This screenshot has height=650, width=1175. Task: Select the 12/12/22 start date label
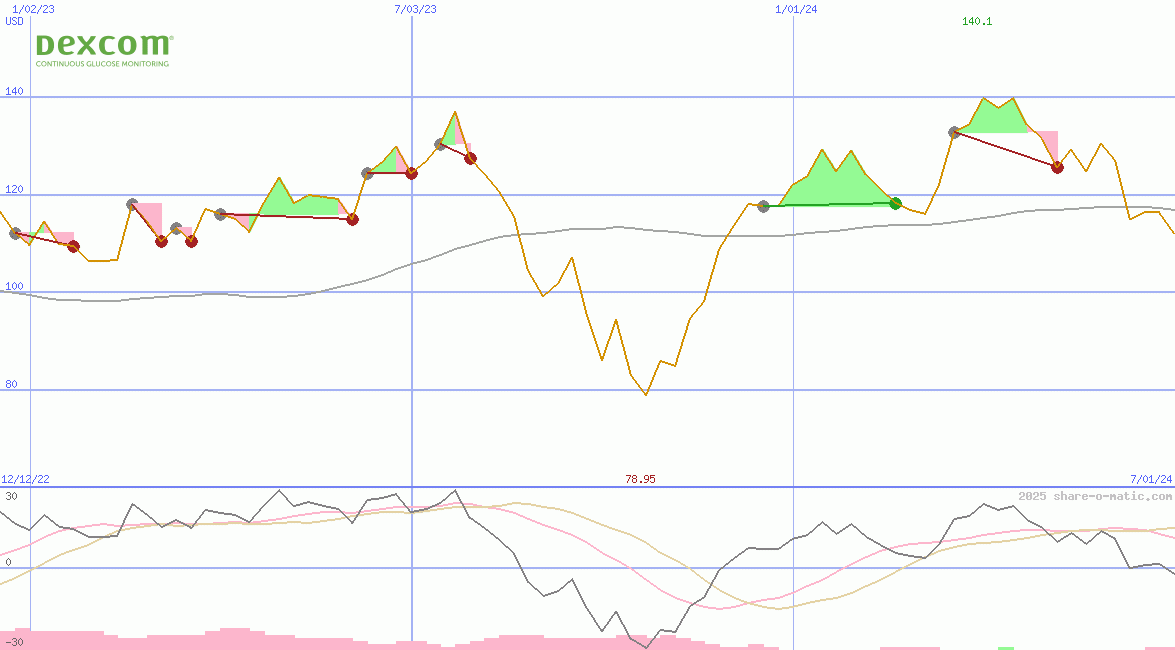[x=24, y=478]
